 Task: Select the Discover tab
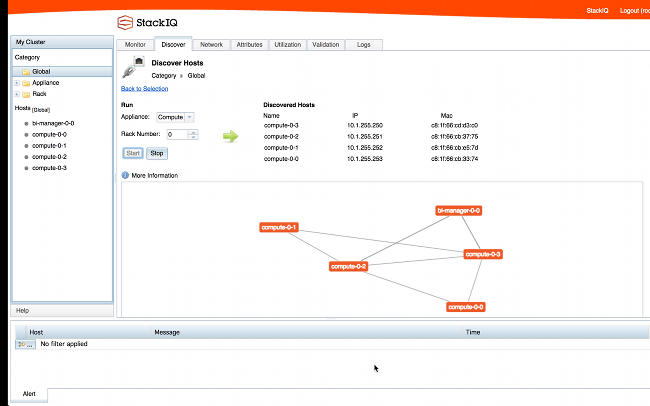(173, 44)
